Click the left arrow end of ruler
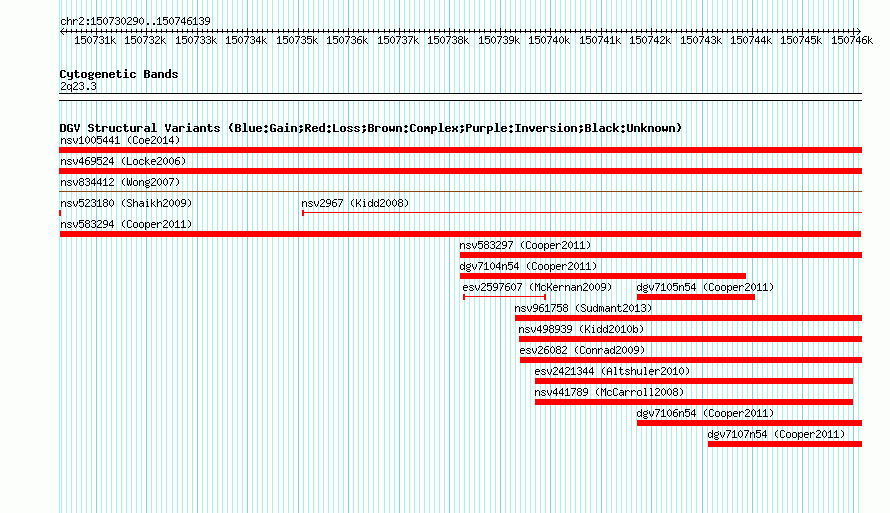 62,31
